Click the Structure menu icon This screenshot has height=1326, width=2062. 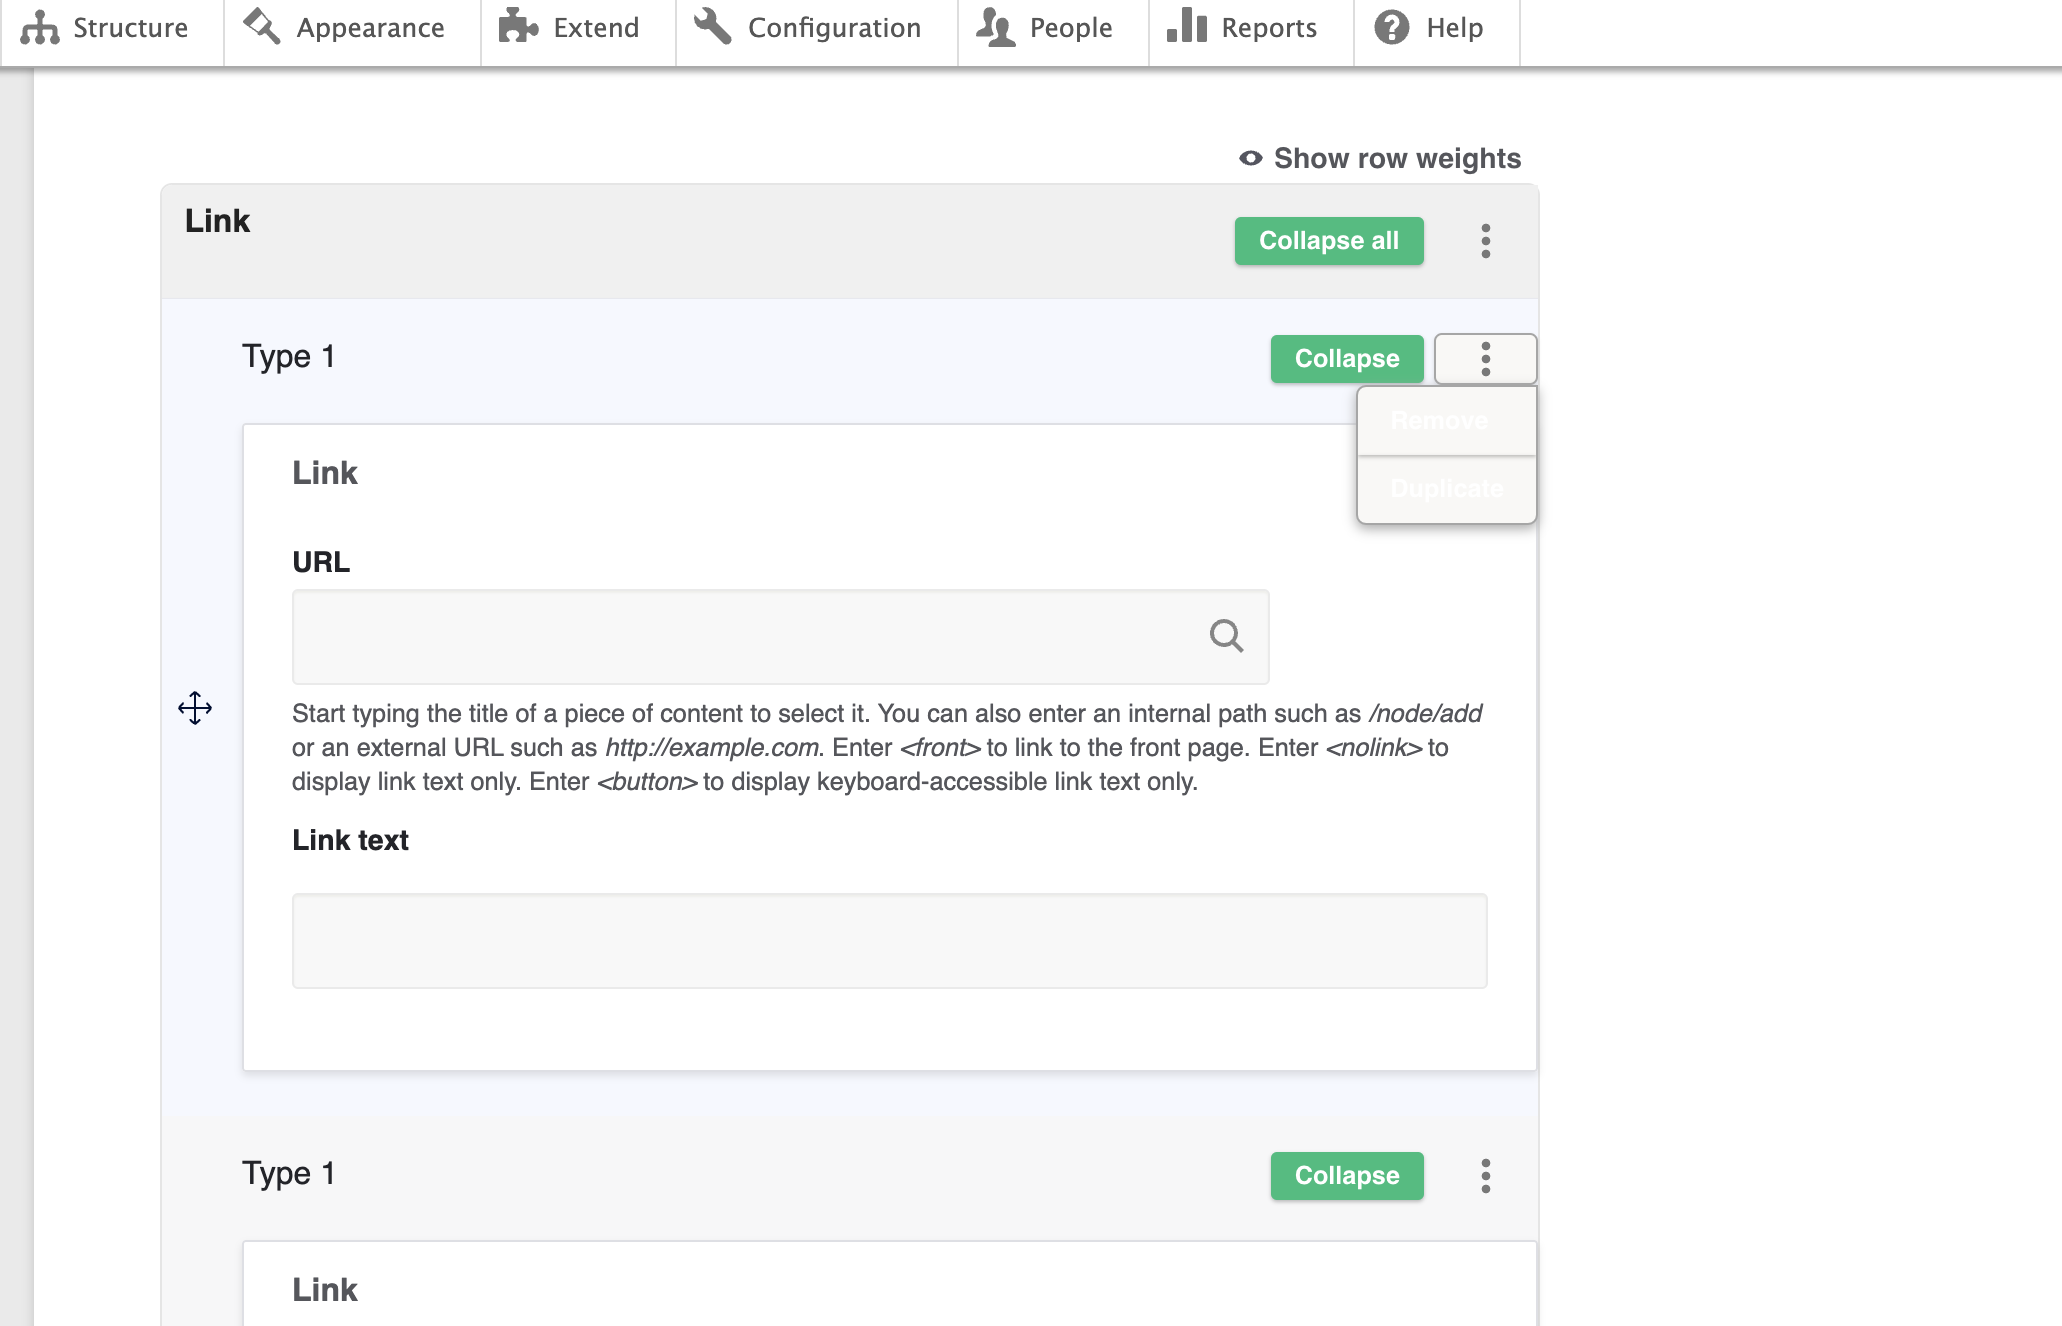41,27
